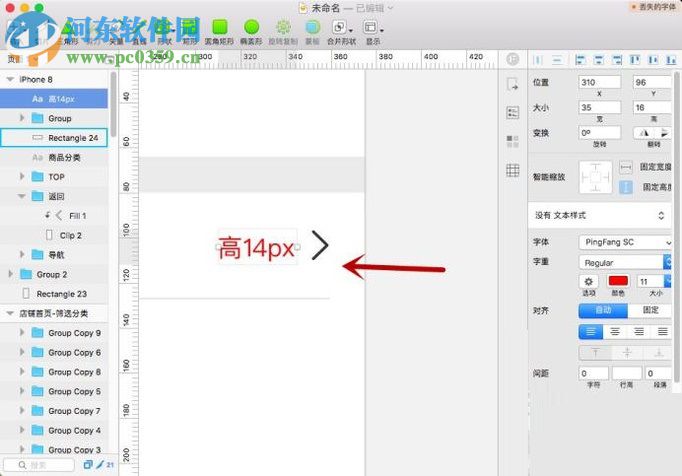Screen dimensions: 682x476
Task: Expand the Group 2 folder
Action: (10, 274)
